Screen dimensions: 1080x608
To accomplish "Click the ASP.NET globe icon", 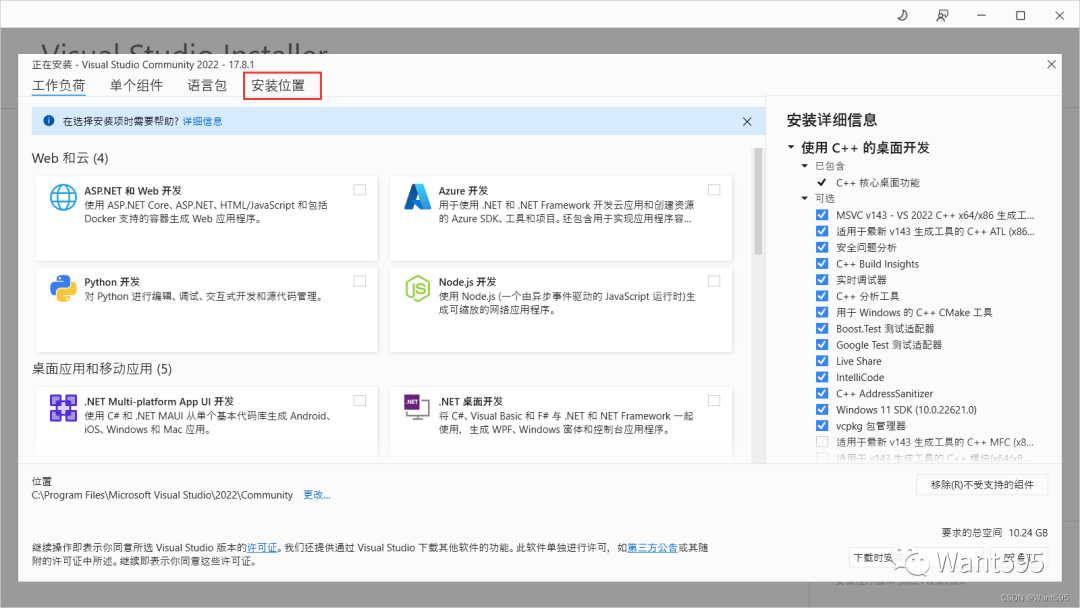I will coord(63,198).
